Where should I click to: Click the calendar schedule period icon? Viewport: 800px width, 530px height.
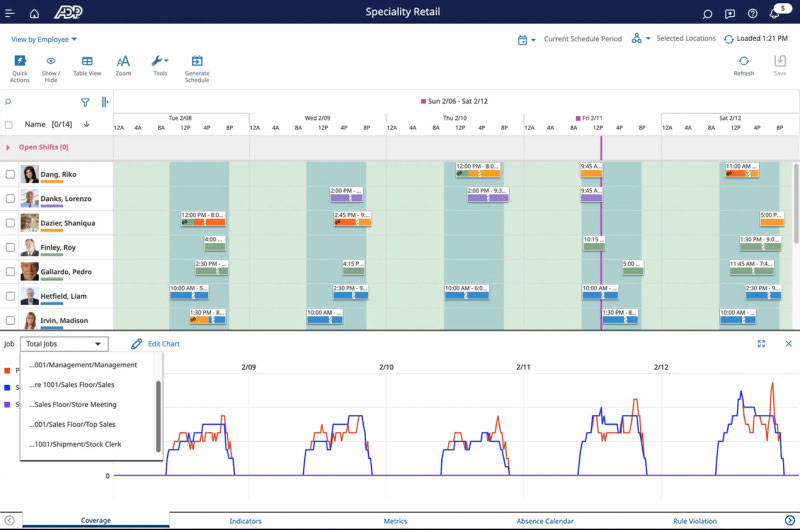pyautogui.click(x=522, y=40)
